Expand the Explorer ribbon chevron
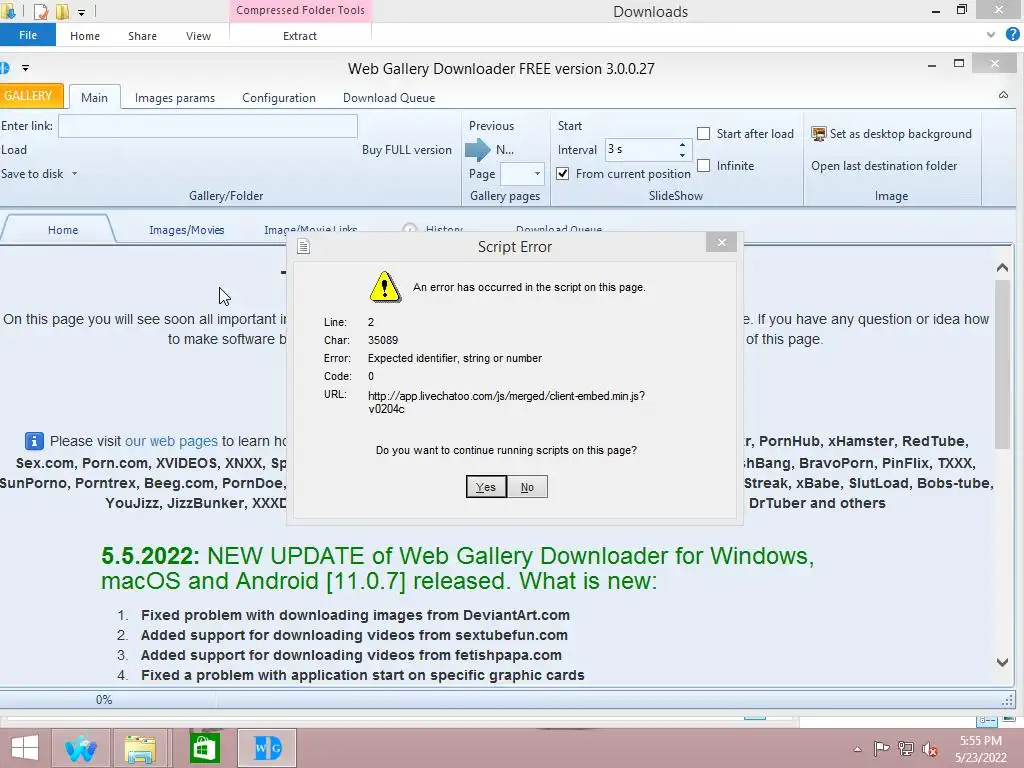This screenshot has height=768, width=1024. (x=991, y=35)
